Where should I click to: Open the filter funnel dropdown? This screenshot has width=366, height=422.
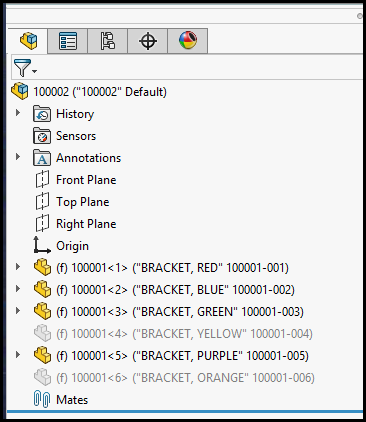25,68
